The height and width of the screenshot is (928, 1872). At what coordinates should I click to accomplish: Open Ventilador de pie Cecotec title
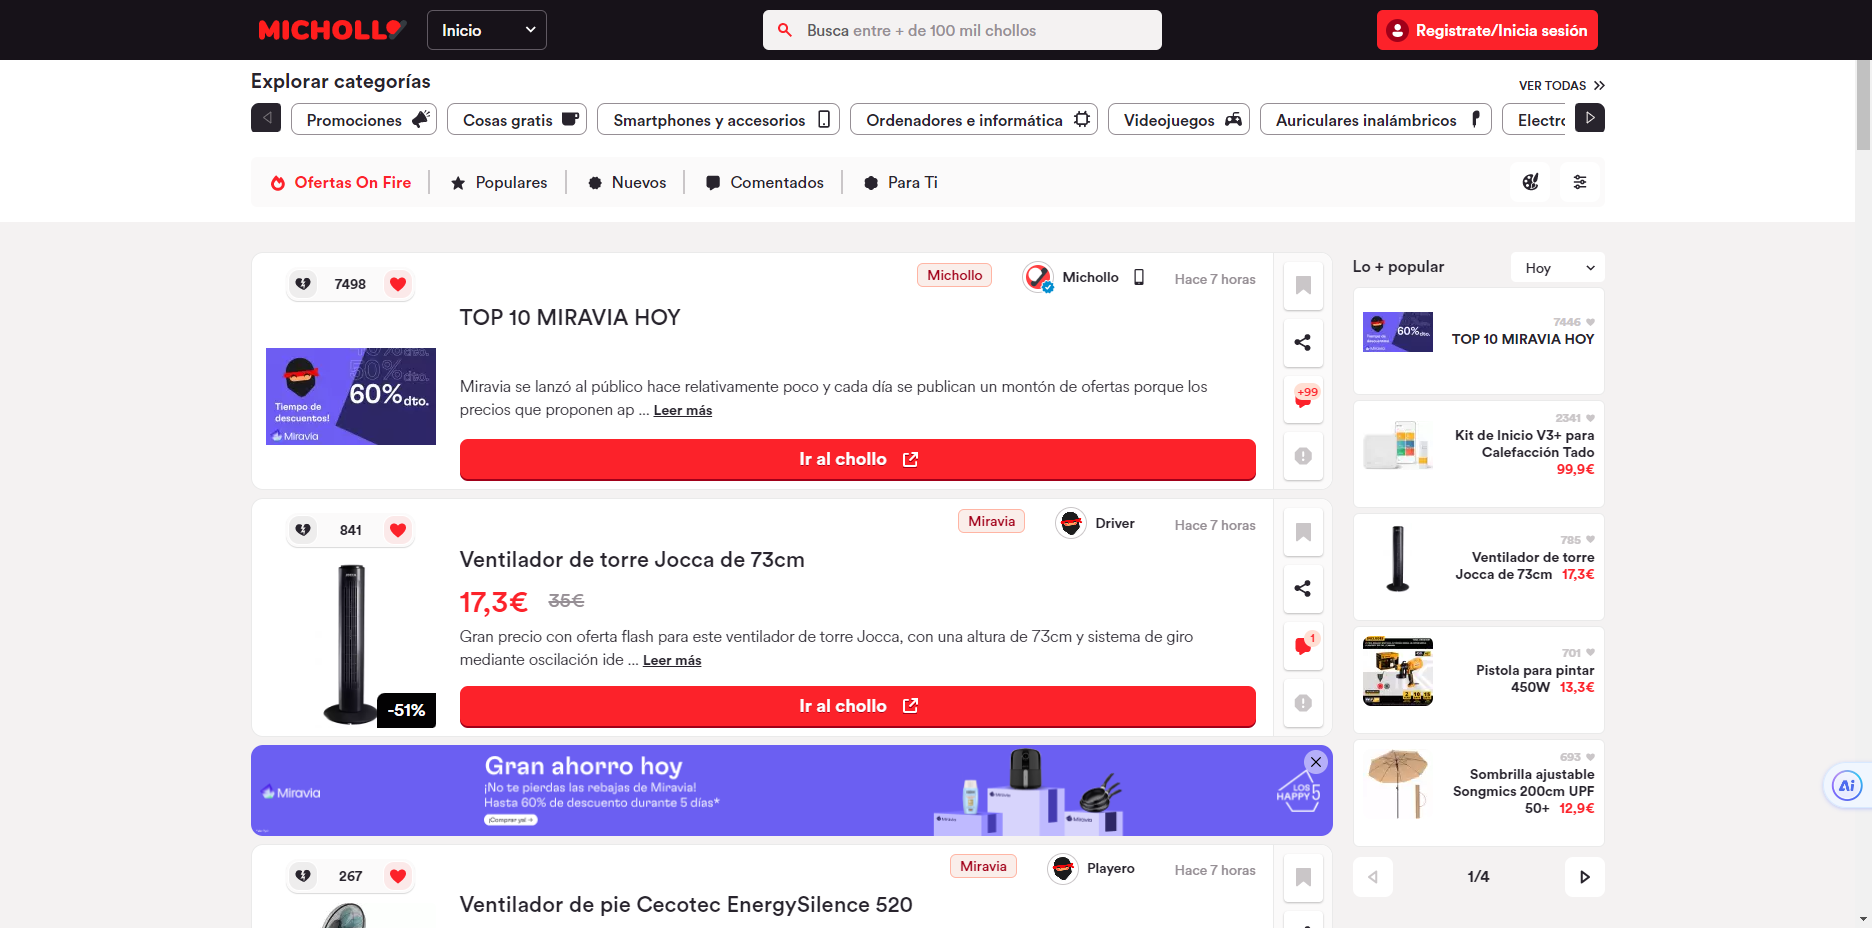click(686, 905)
